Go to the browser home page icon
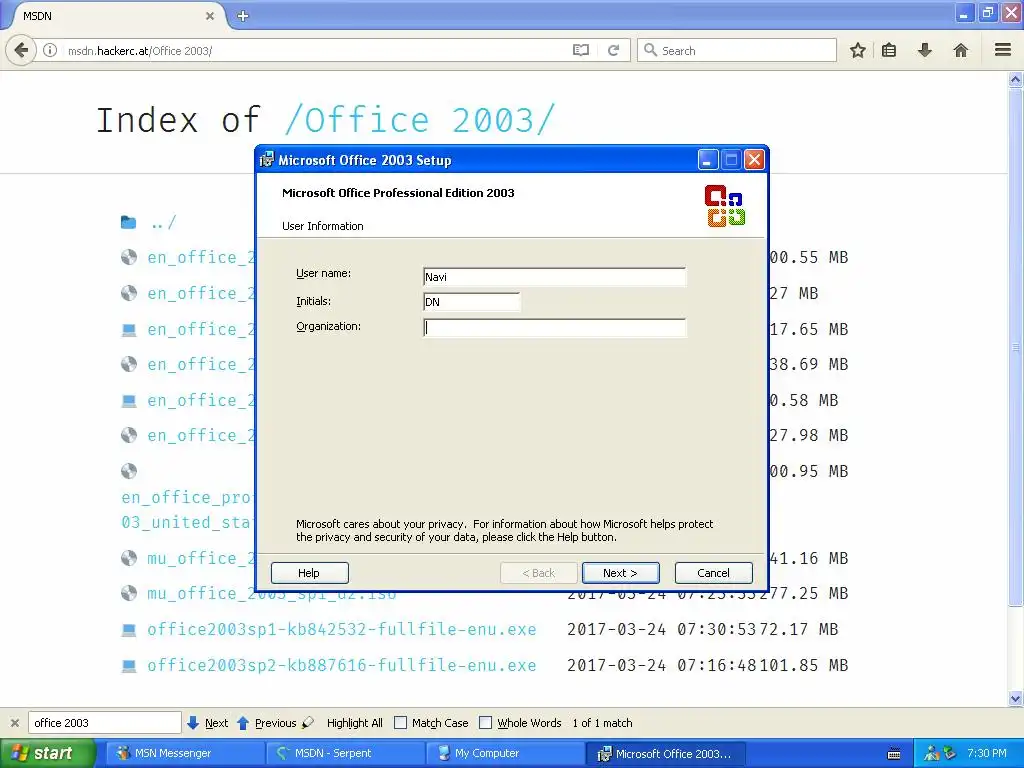 [x=961, y=50]
